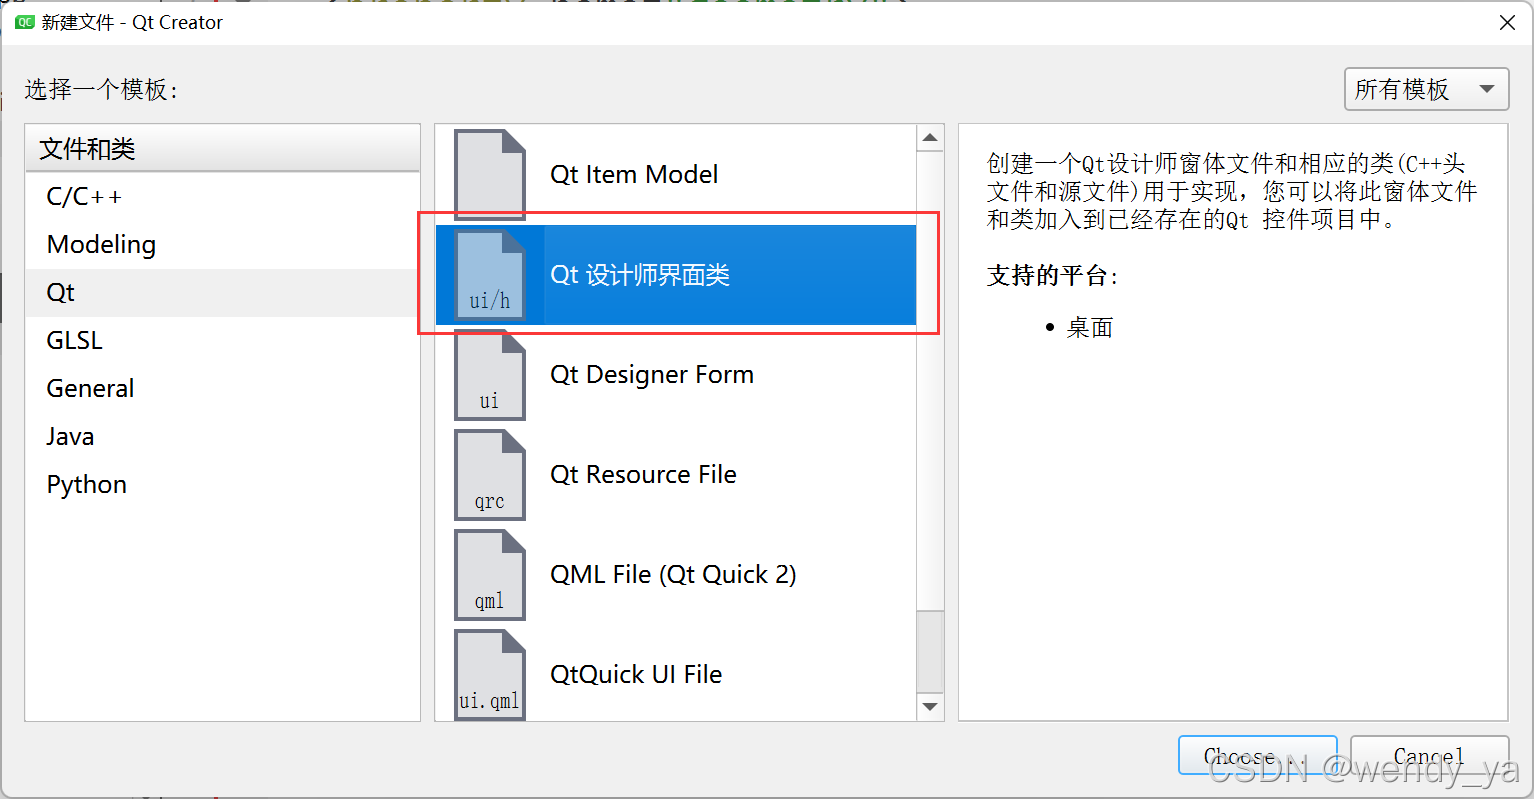This screenshot has width=1534, height=799.
Task: Click the ui/h file icon
Action: 490,275
